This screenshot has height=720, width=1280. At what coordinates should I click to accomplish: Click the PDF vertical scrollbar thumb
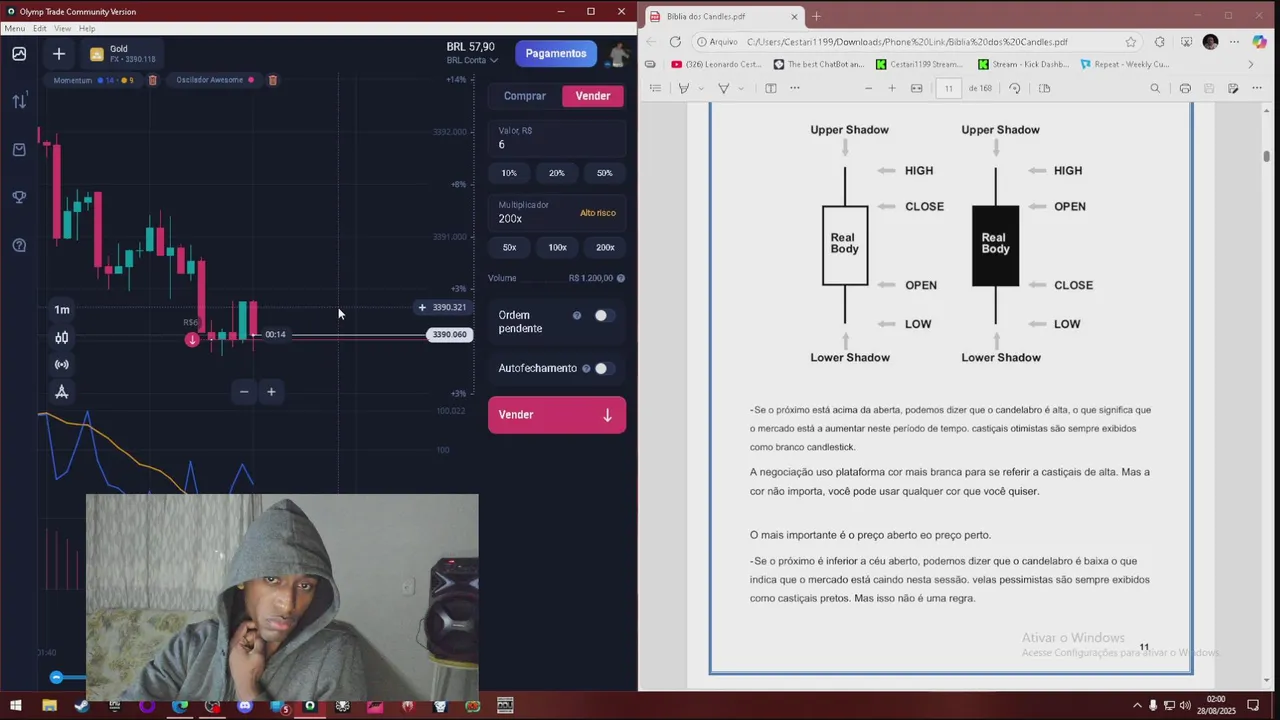tap(1266, 156)
